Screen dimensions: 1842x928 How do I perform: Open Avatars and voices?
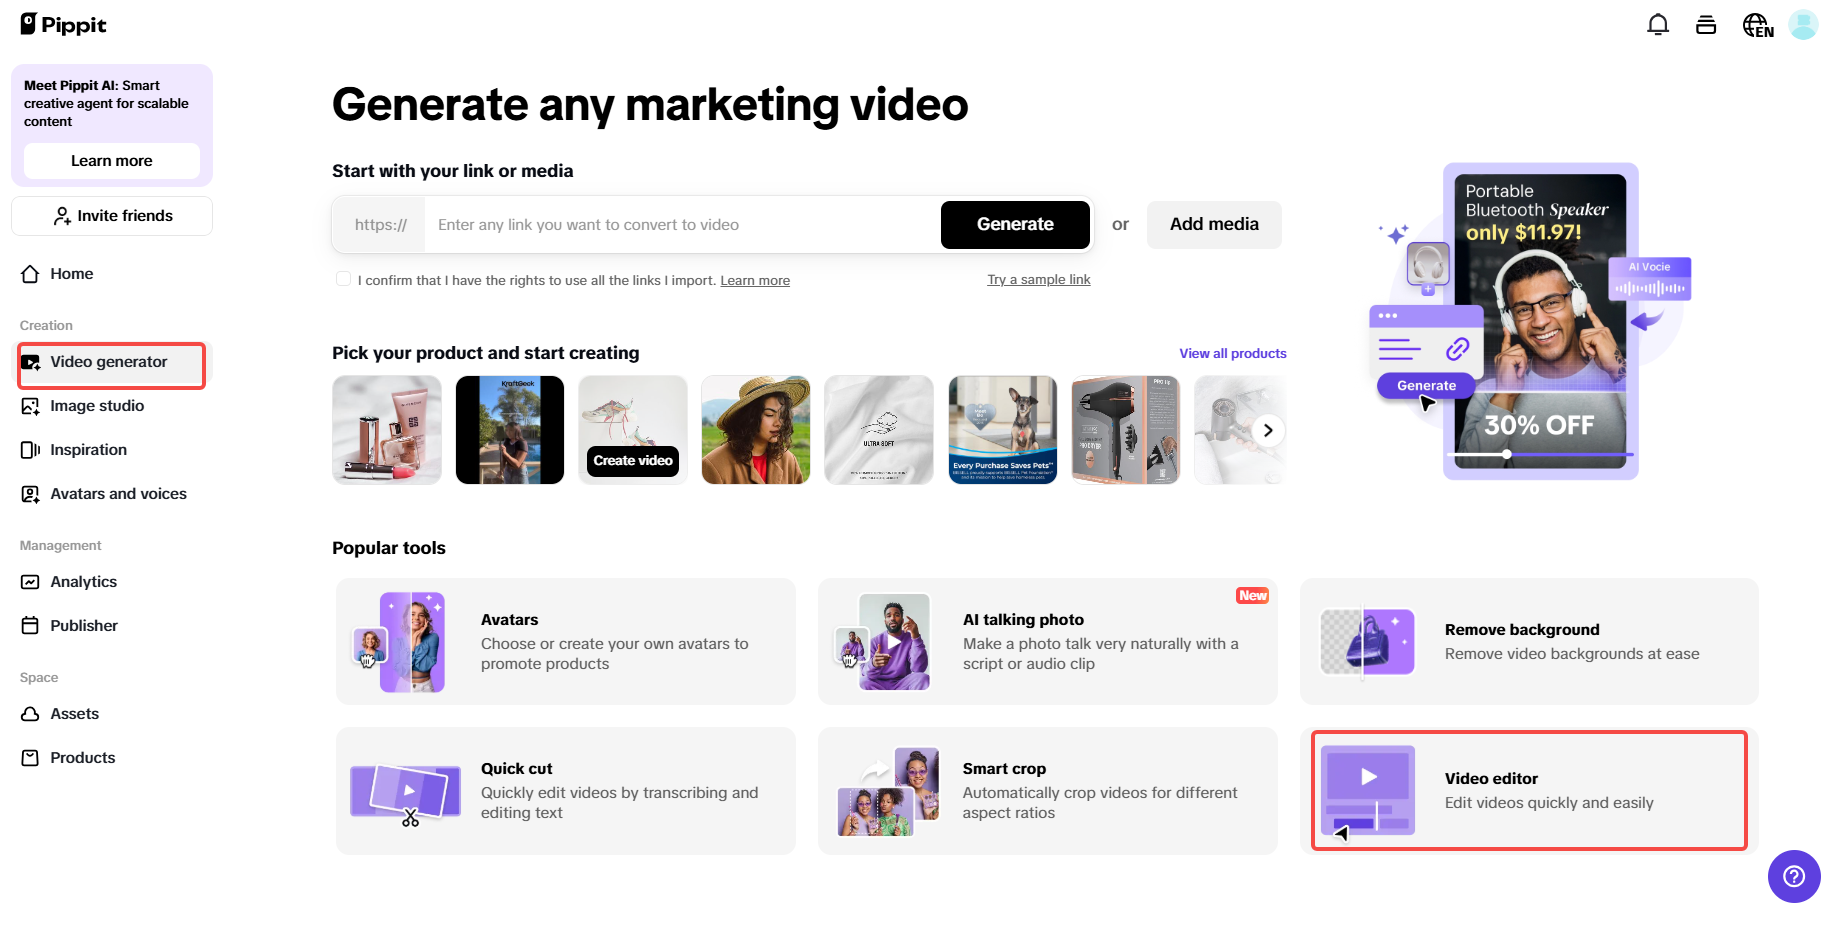118,493
